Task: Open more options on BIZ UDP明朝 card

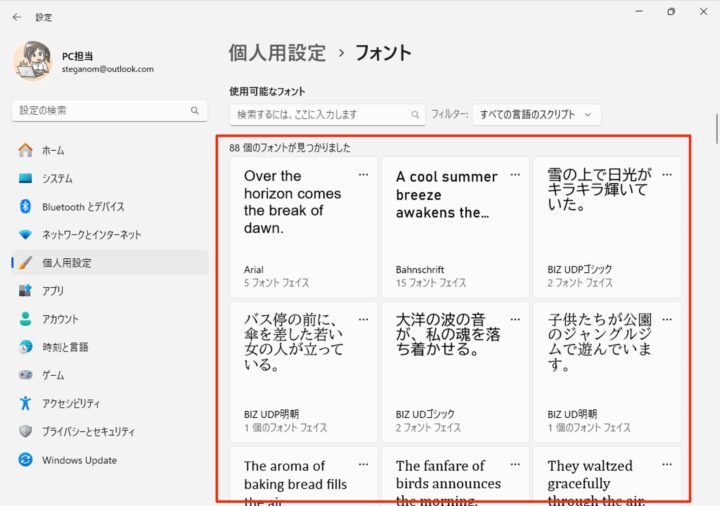Action: click(363, 319)
